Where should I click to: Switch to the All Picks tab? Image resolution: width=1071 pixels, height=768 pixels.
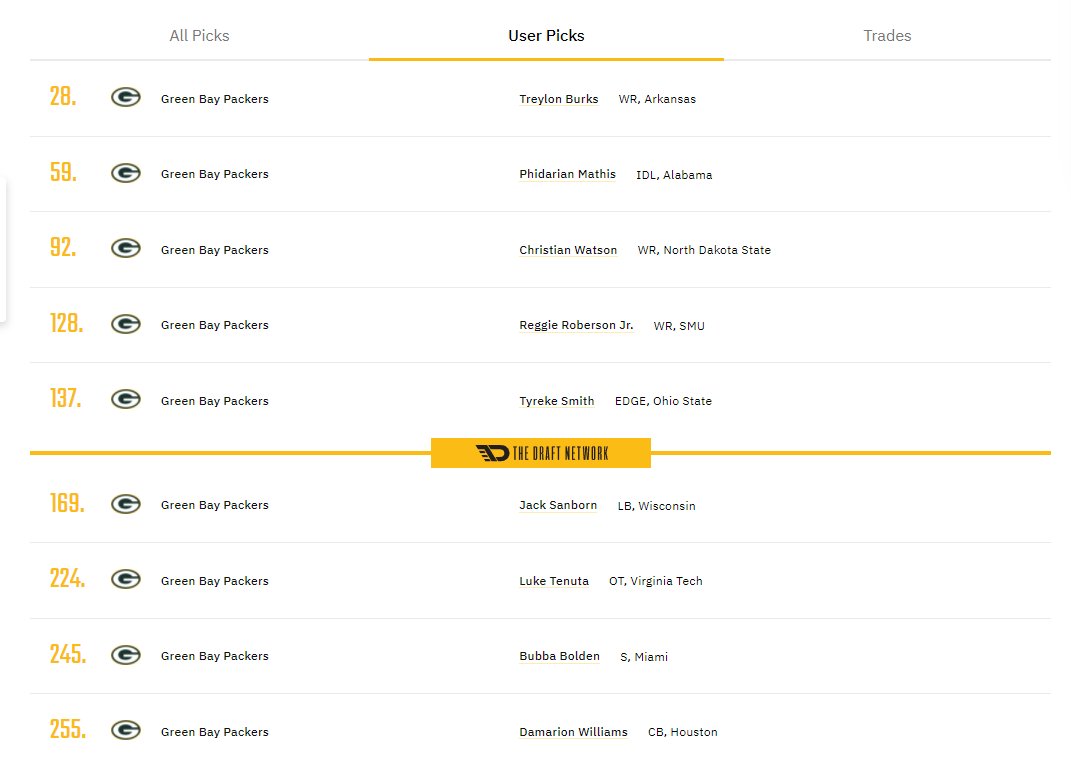(x=199, y=36)
